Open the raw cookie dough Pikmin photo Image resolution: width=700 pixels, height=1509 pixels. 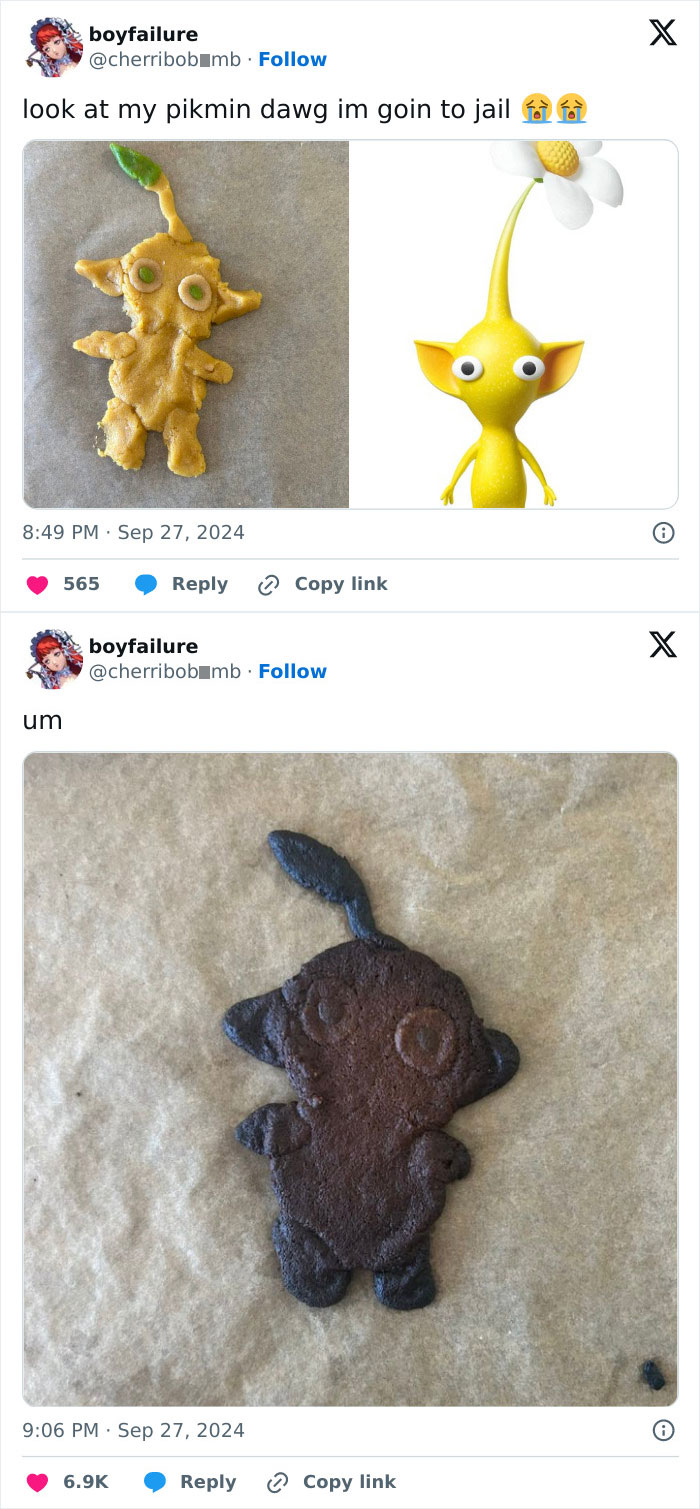pyautogui.click(x=185, y=322)
